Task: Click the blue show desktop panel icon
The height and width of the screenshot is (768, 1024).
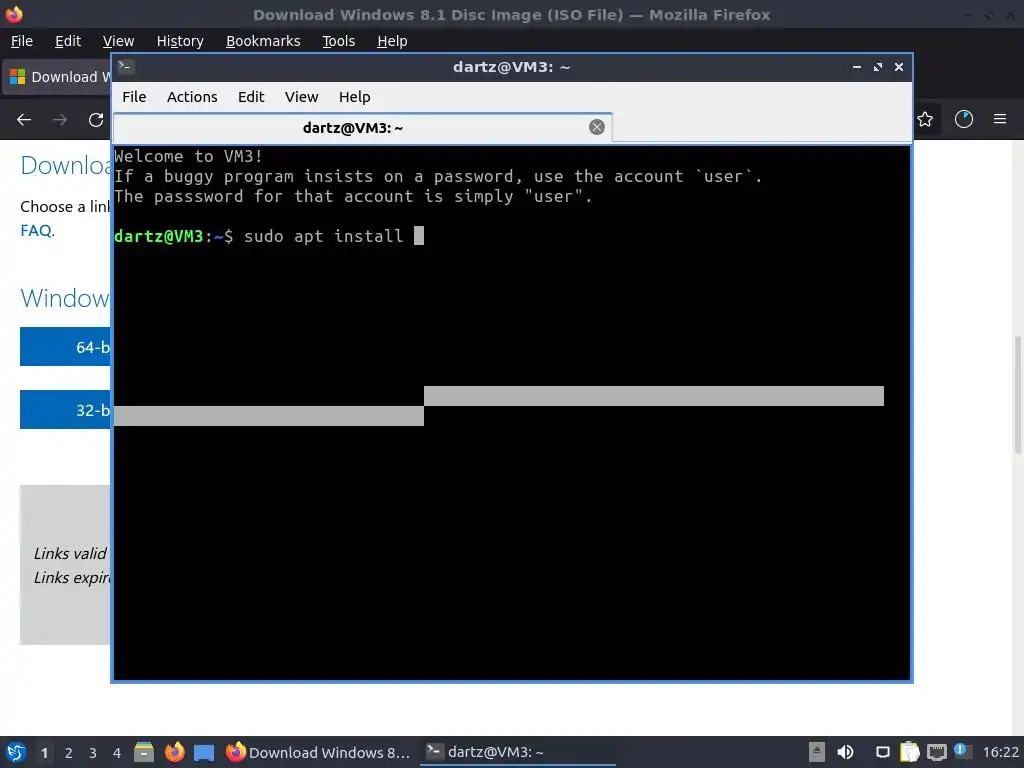Action: 204,752
